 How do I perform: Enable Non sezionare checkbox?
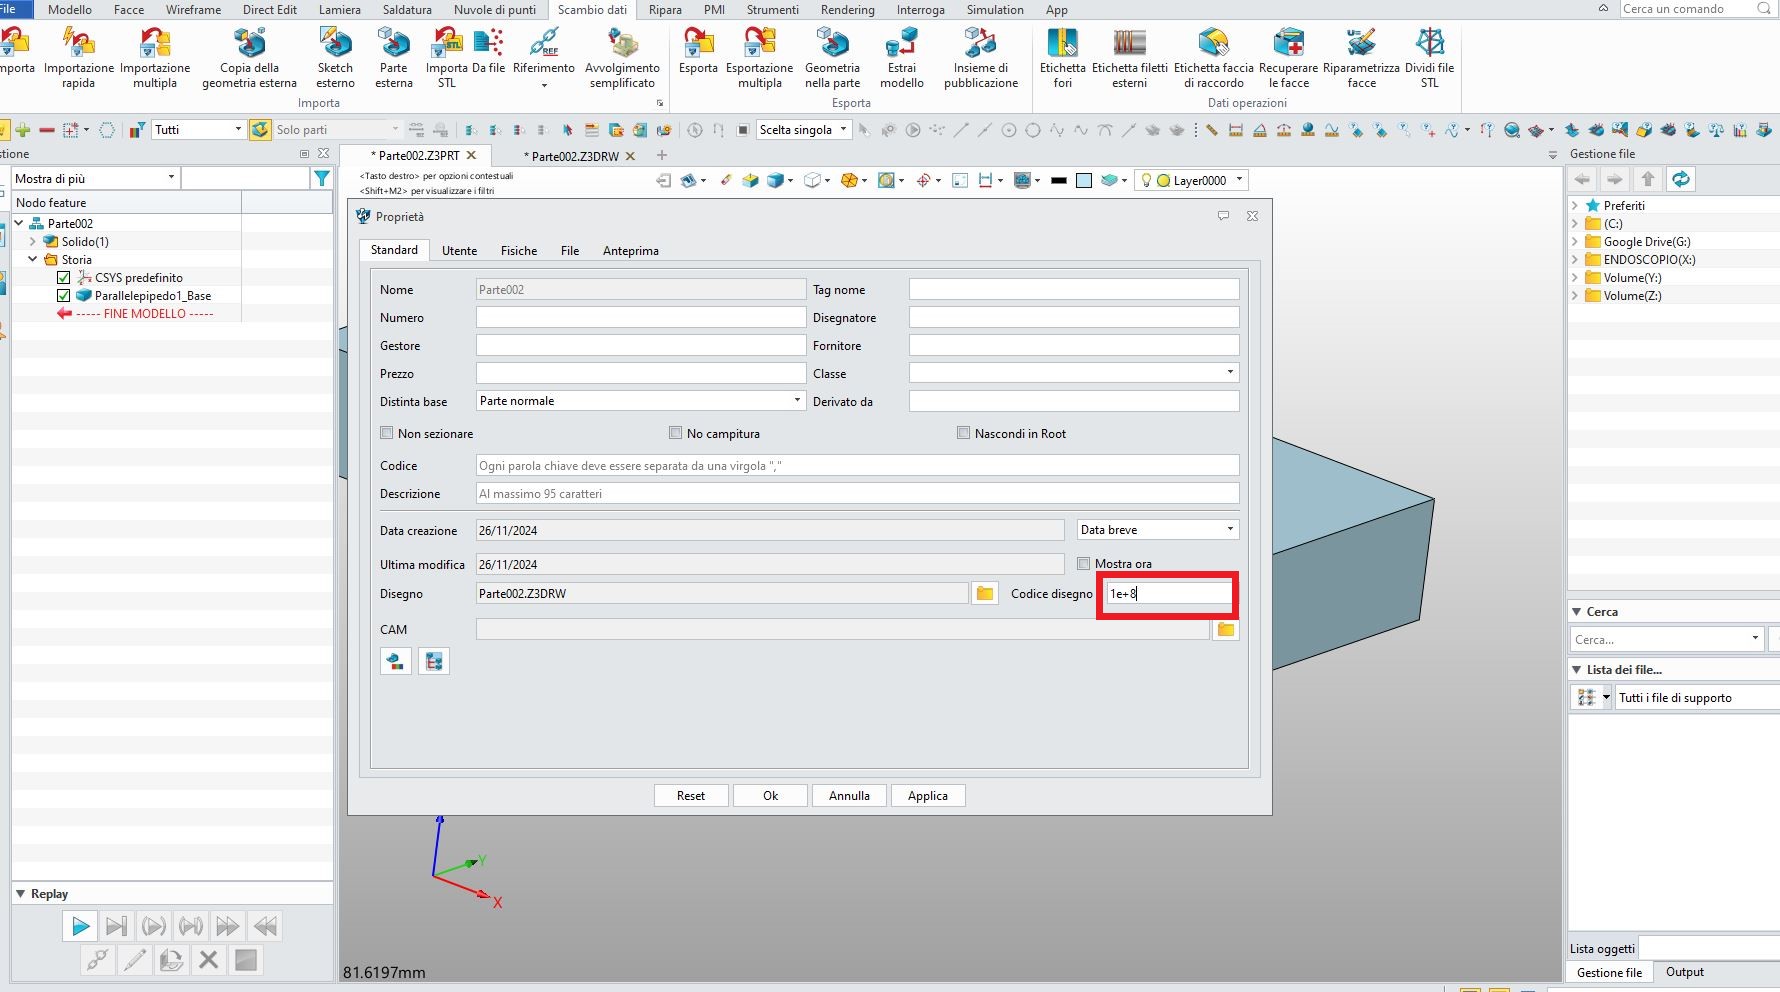[386, 433]
